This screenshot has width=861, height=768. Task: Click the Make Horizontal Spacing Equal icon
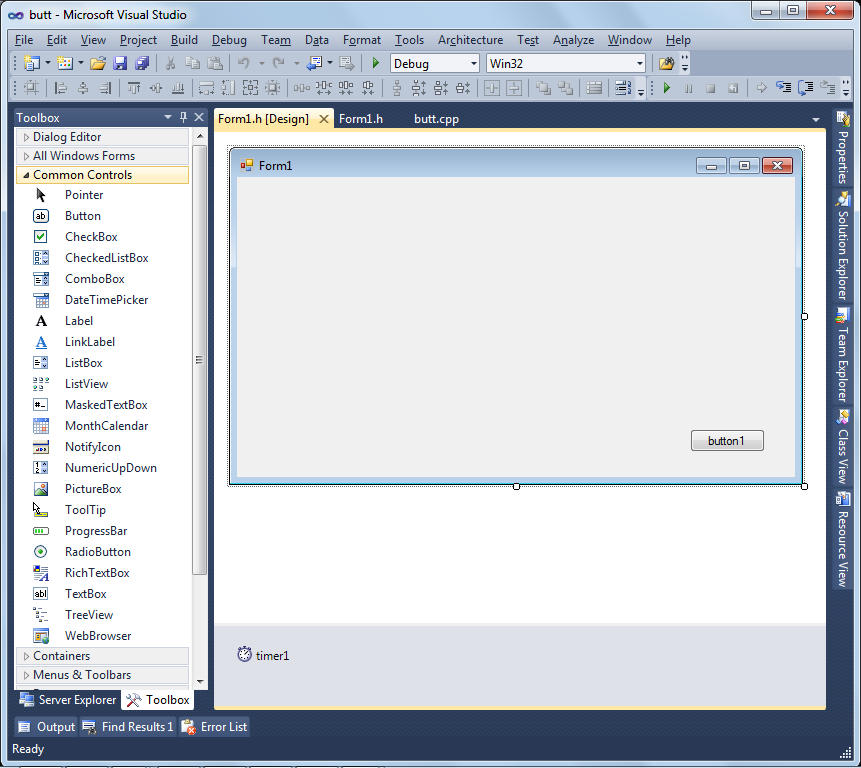click(301, 88)
